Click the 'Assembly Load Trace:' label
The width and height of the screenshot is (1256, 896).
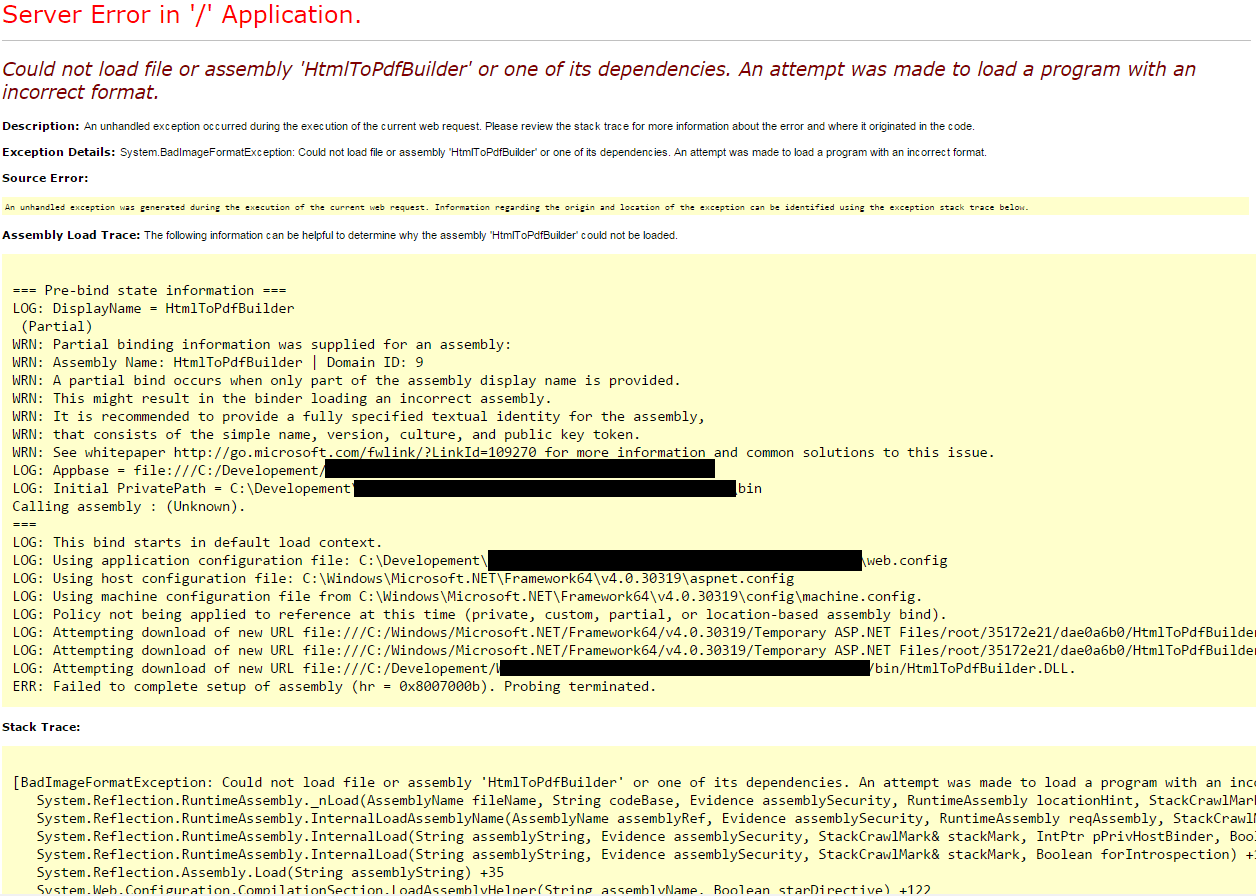point(71,235)
